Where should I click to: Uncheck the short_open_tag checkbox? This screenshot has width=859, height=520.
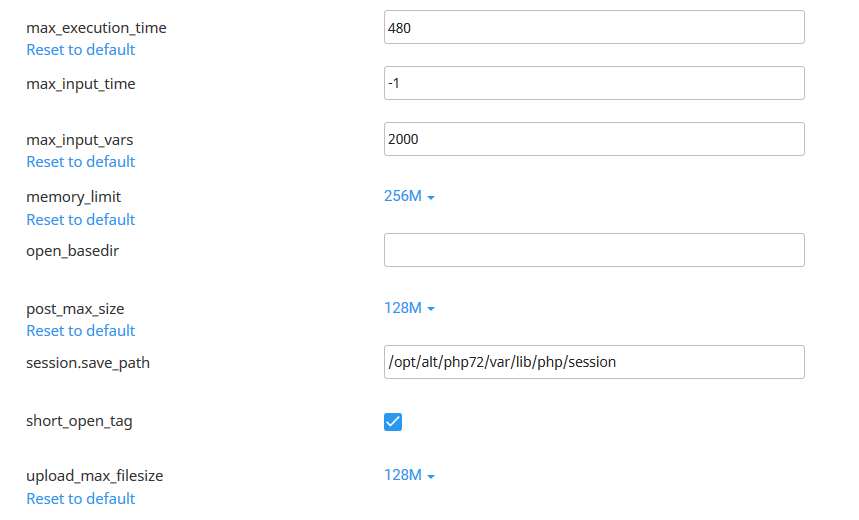[393, 422]
